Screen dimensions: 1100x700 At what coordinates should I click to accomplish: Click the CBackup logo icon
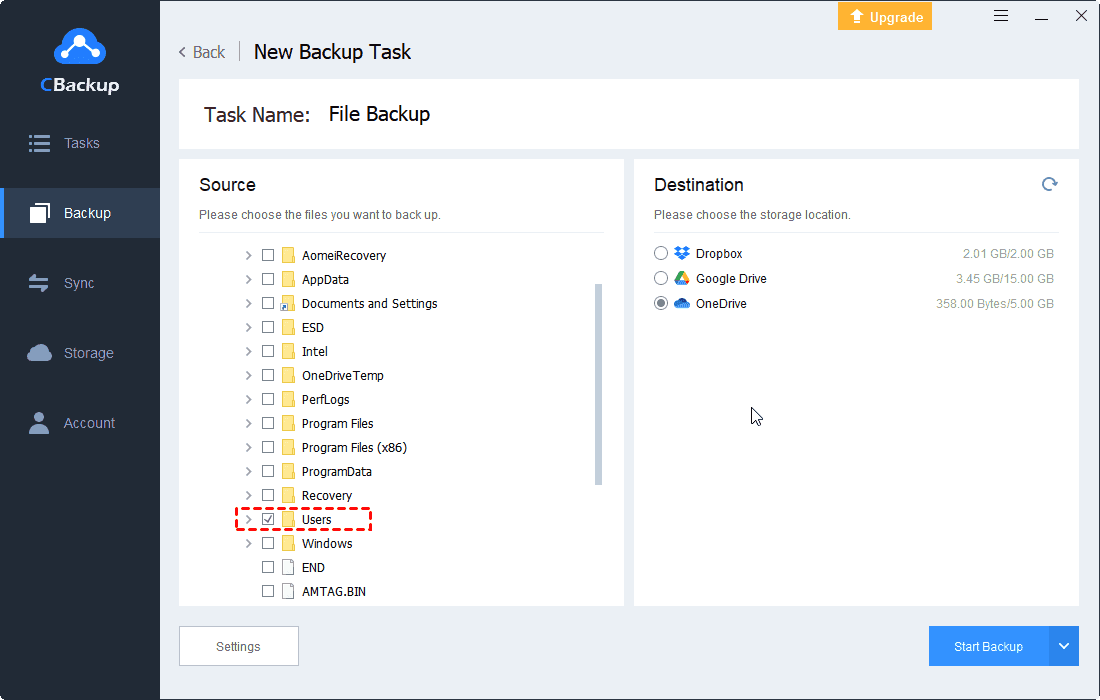click(x=79, y=47)
